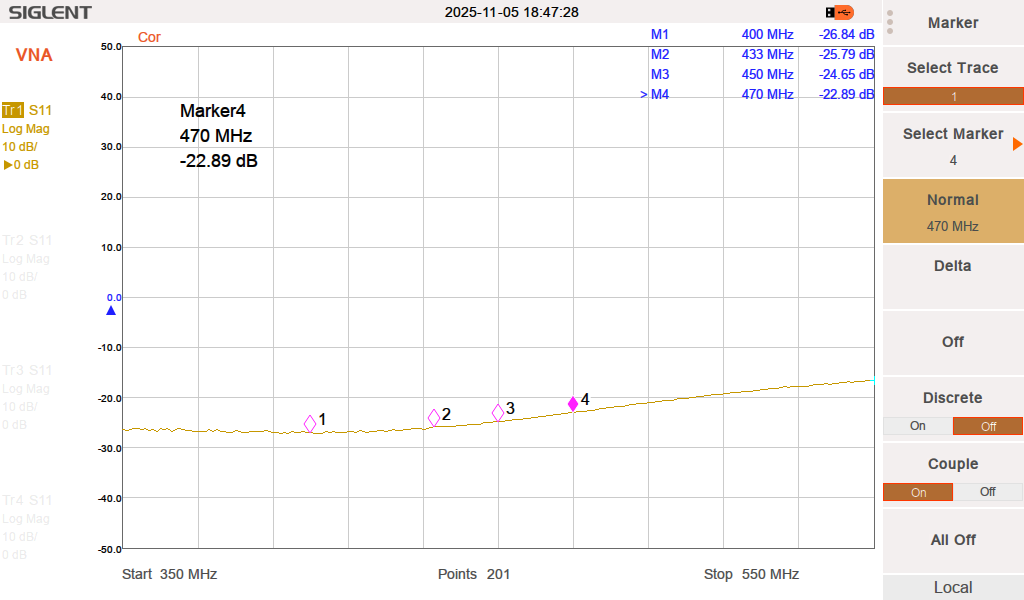Activate the Tr2 S11 trace
Screen dimensions: 1024x600
pos(27,240)
